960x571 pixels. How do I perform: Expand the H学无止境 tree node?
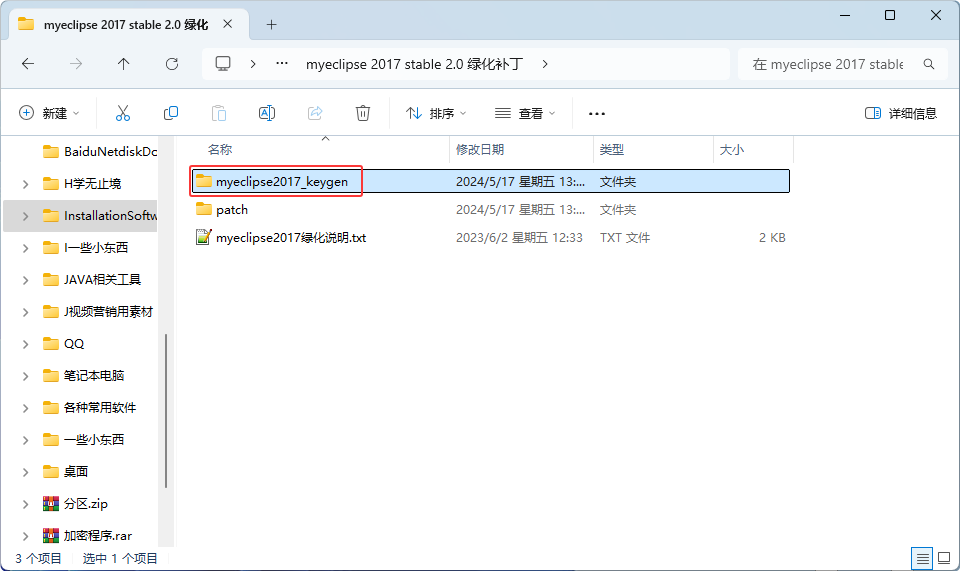click(26, 184)
